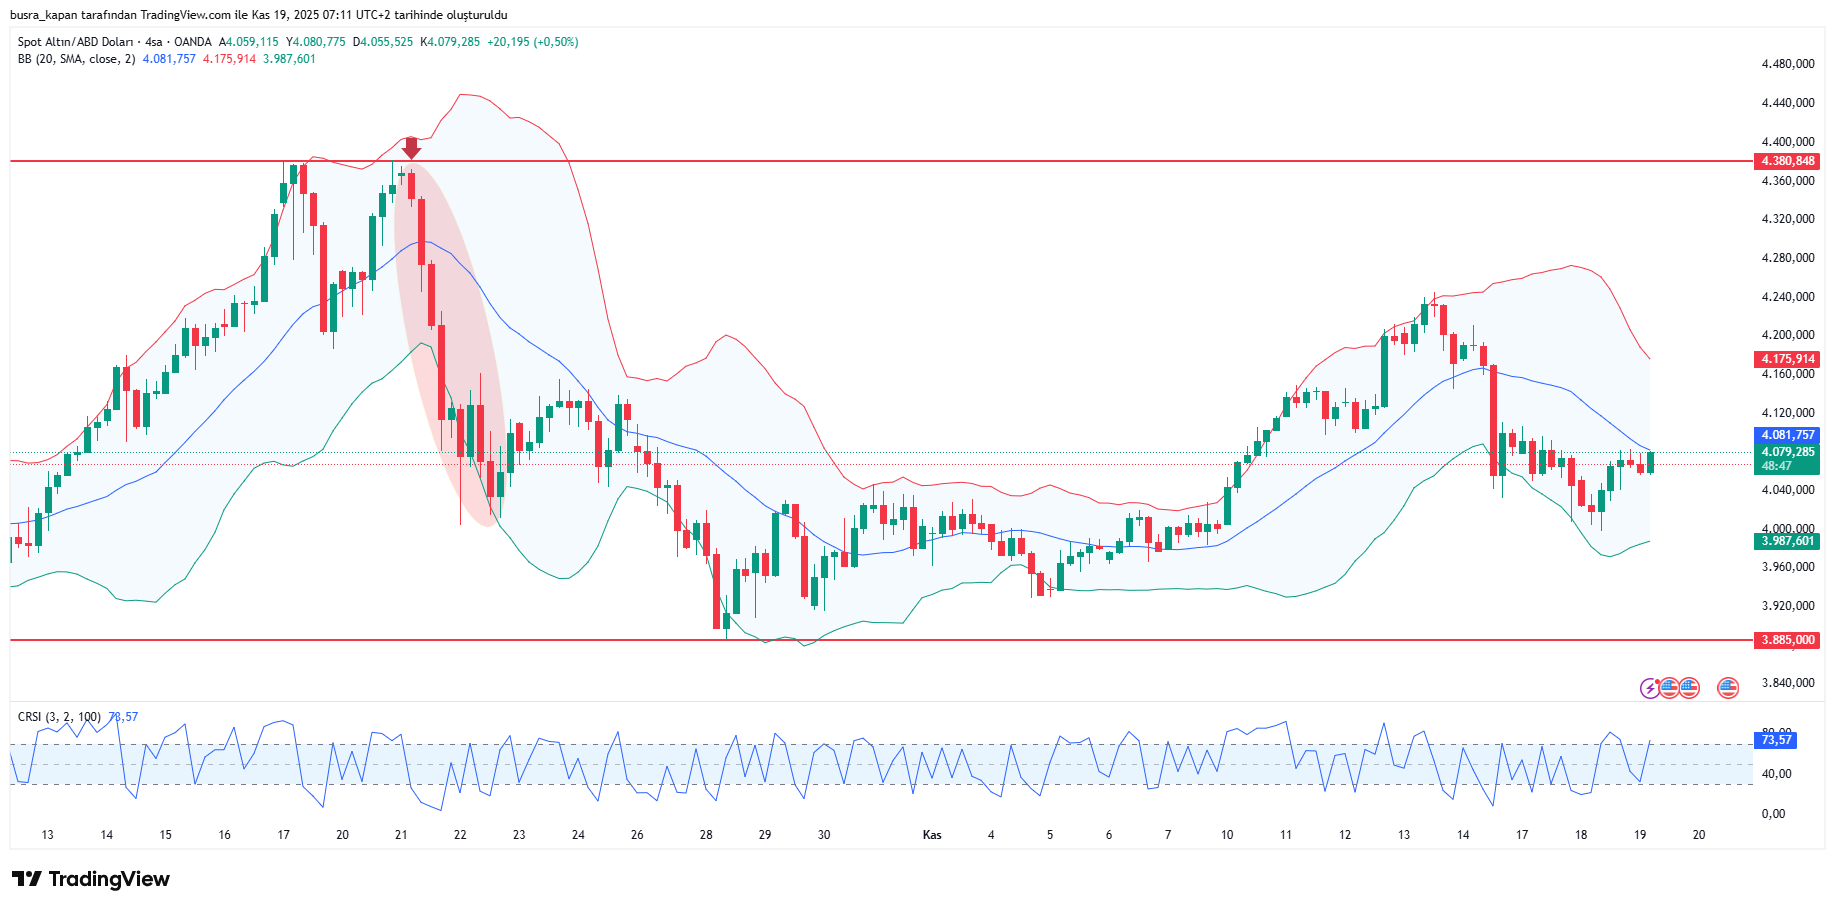
Task: Click the green 3.987,601 lower band label
Action: click(x=1787, y=541)
